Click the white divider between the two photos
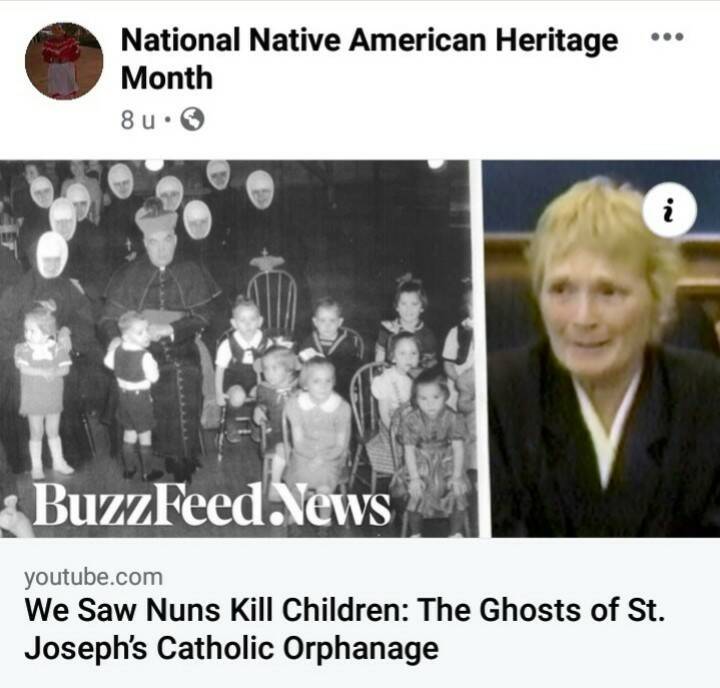The image size is (720, 688). 484,349
